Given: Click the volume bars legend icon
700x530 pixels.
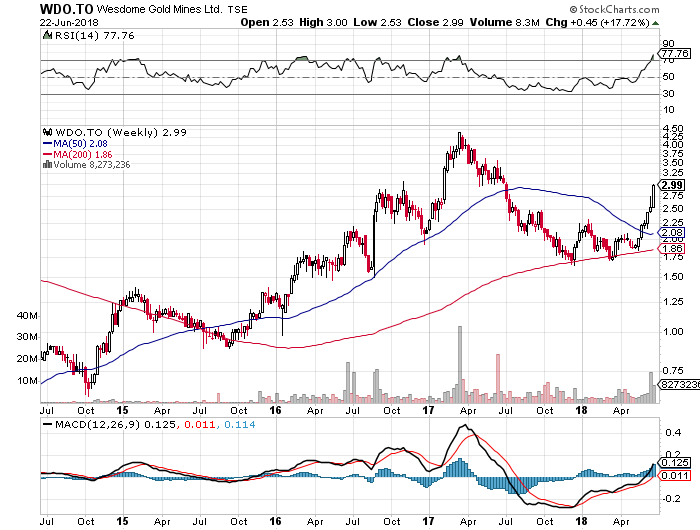Looking at the screenshot, I should coord(48,164).
